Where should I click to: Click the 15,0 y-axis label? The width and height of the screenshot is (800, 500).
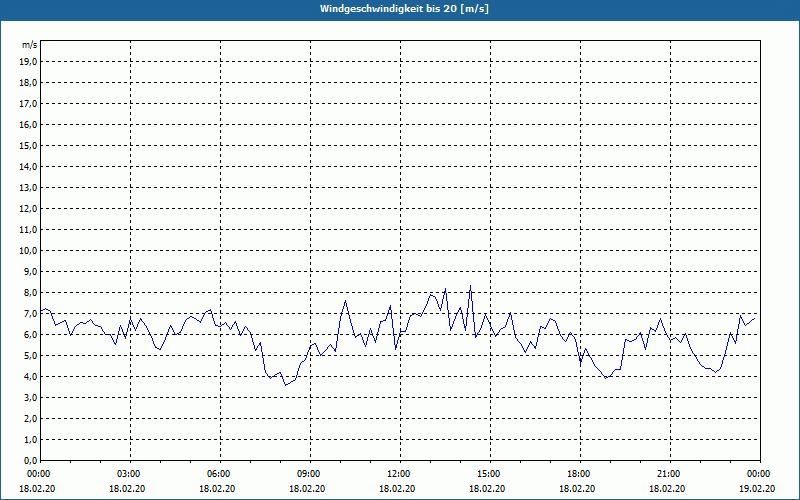[x=29, y=145]
